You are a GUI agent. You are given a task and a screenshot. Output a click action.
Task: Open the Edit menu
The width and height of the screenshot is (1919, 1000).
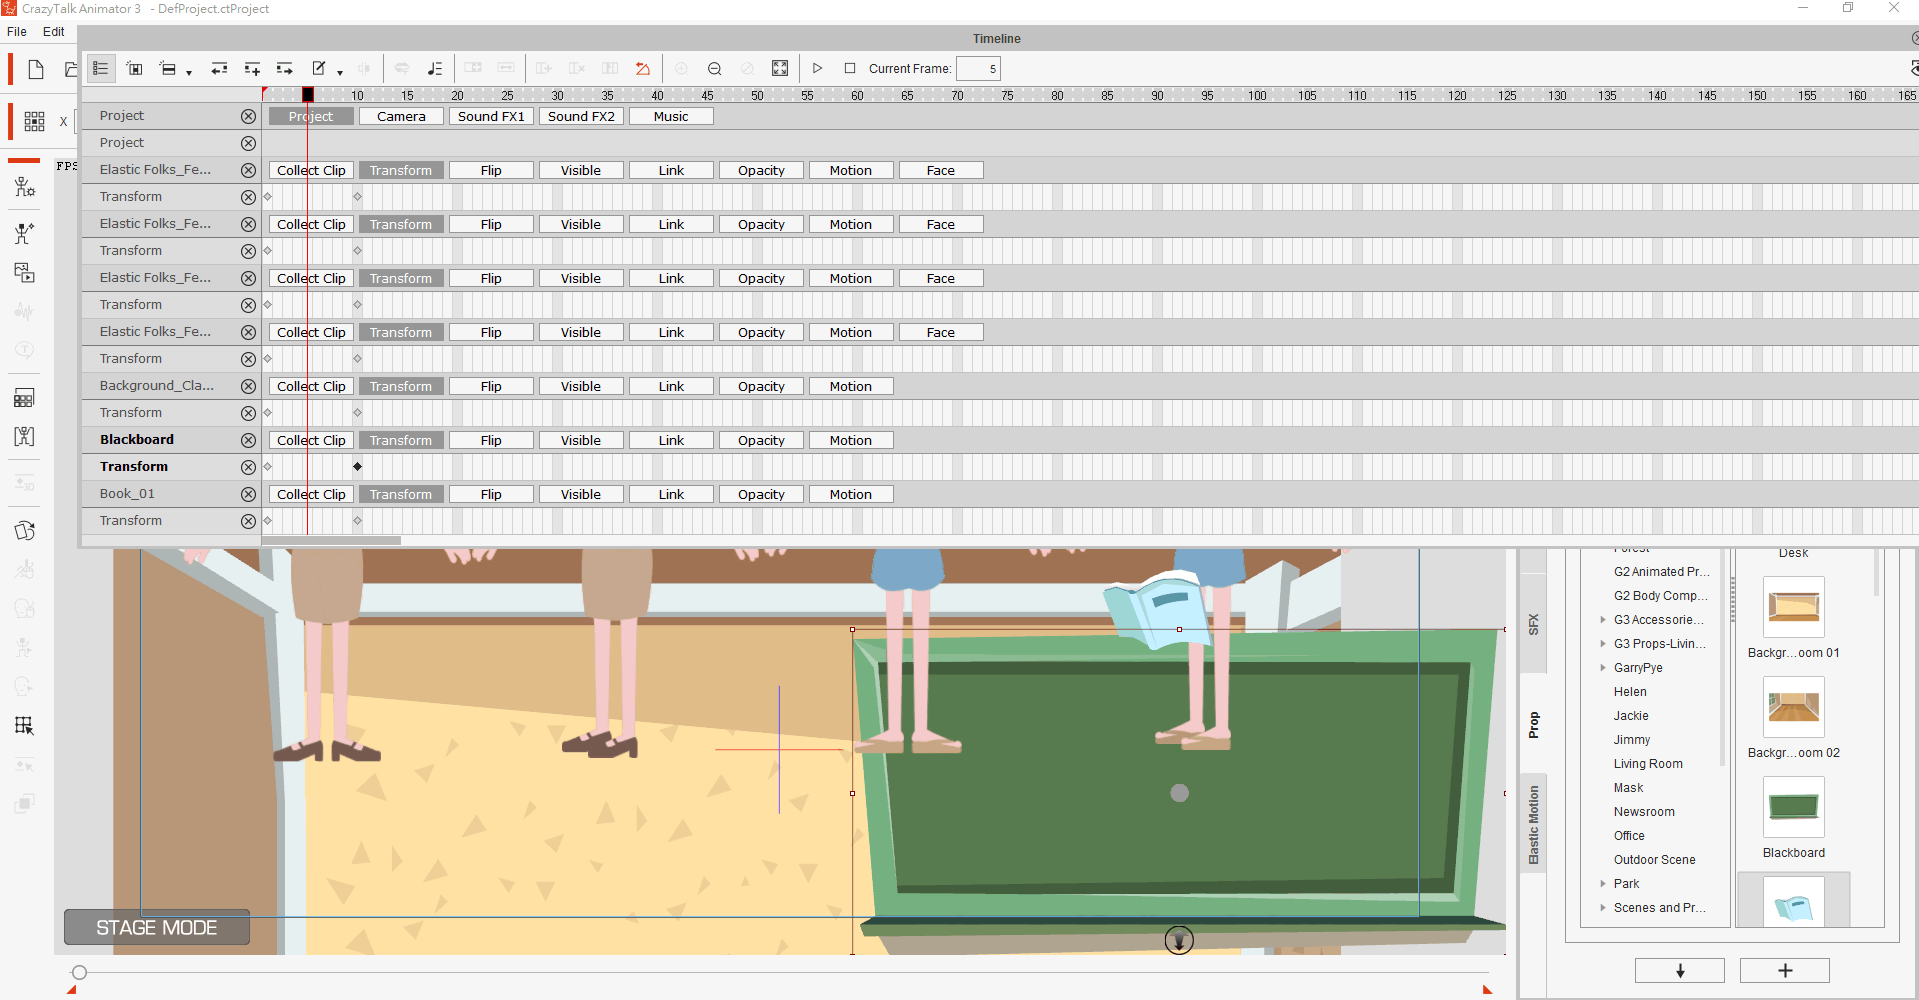point(54,32)
